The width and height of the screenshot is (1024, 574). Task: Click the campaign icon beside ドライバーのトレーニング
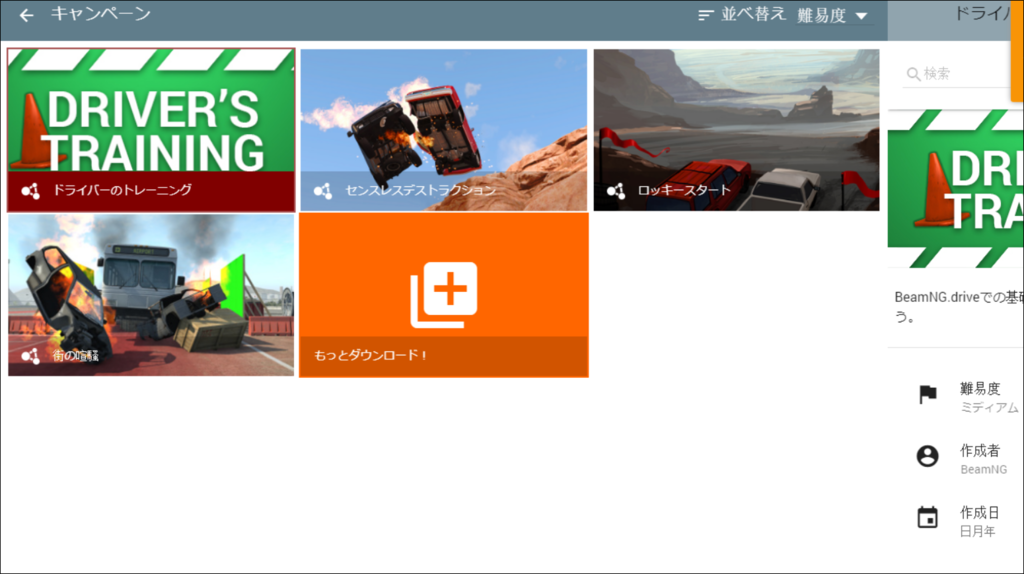[30, 191]
